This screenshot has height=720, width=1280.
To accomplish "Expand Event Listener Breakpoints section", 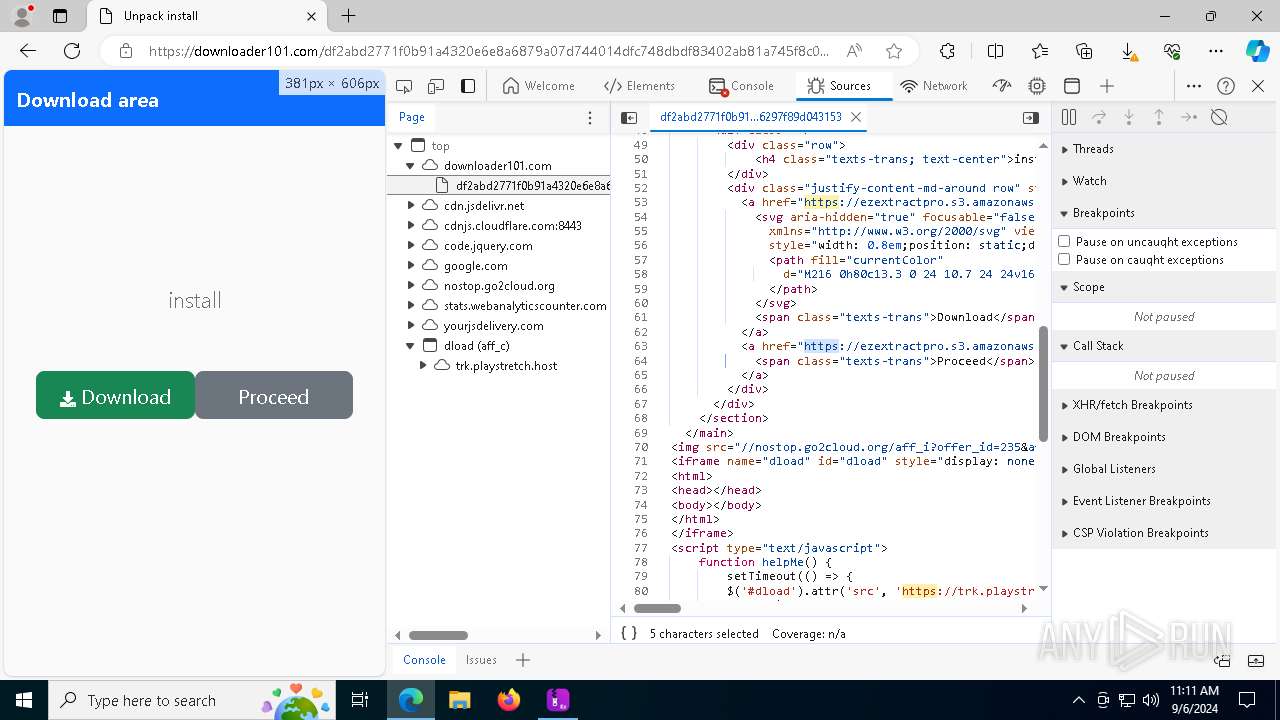I will point(1165,501).
